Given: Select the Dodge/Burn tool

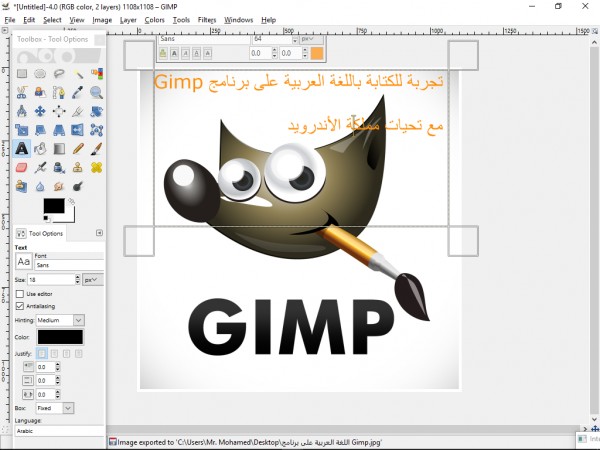Looking at the screenshot, I should pyautogui.click(x=78, y=186).
